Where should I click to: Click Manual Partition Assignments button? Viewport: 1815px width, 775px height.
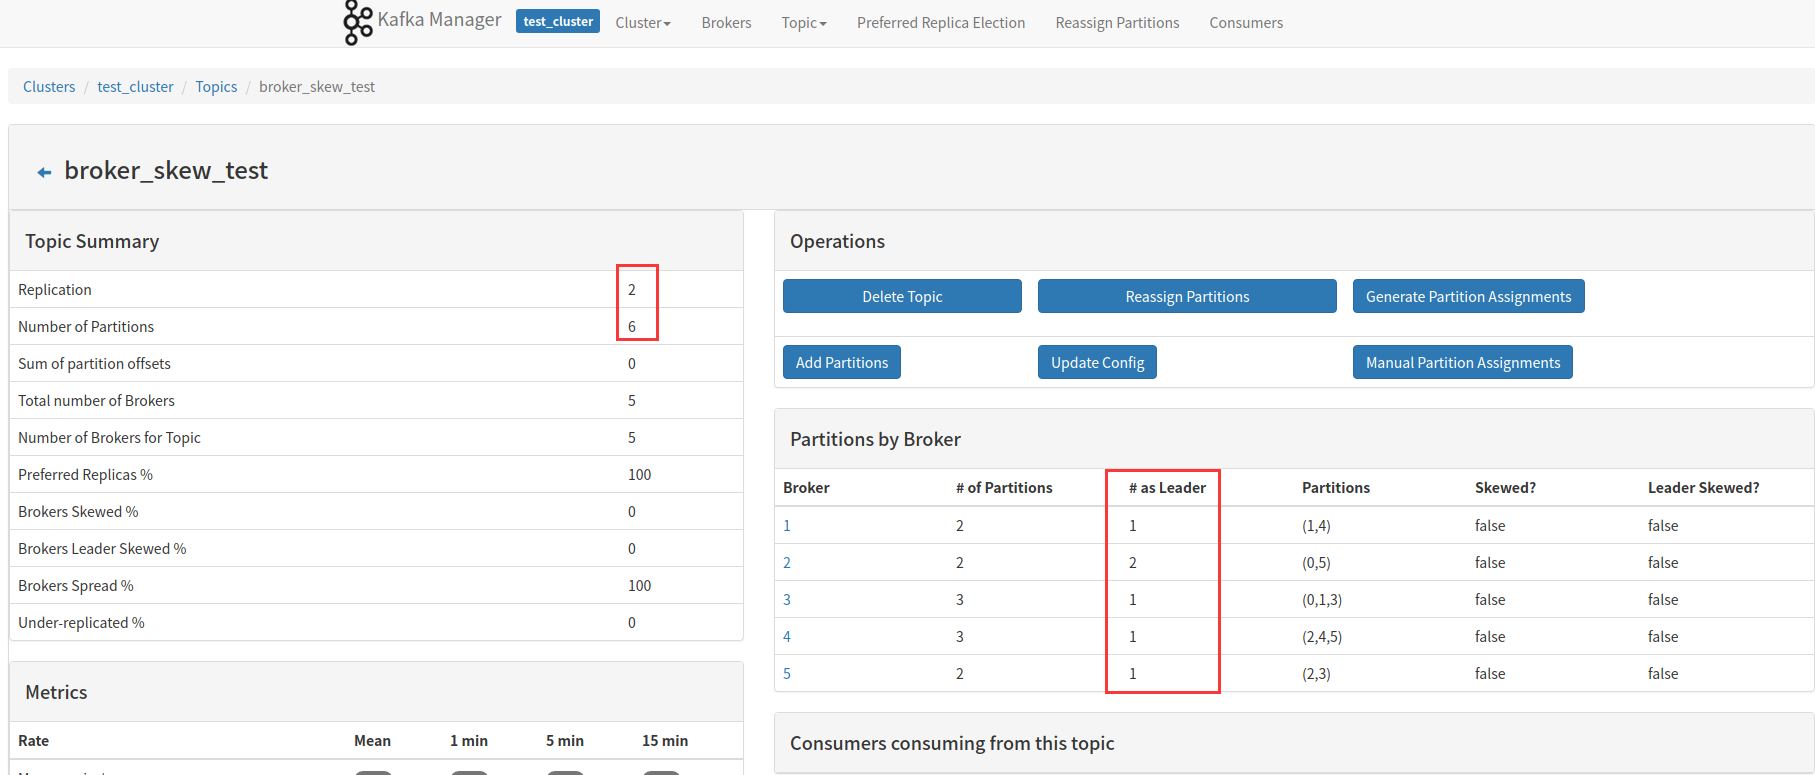[1463, 362]
